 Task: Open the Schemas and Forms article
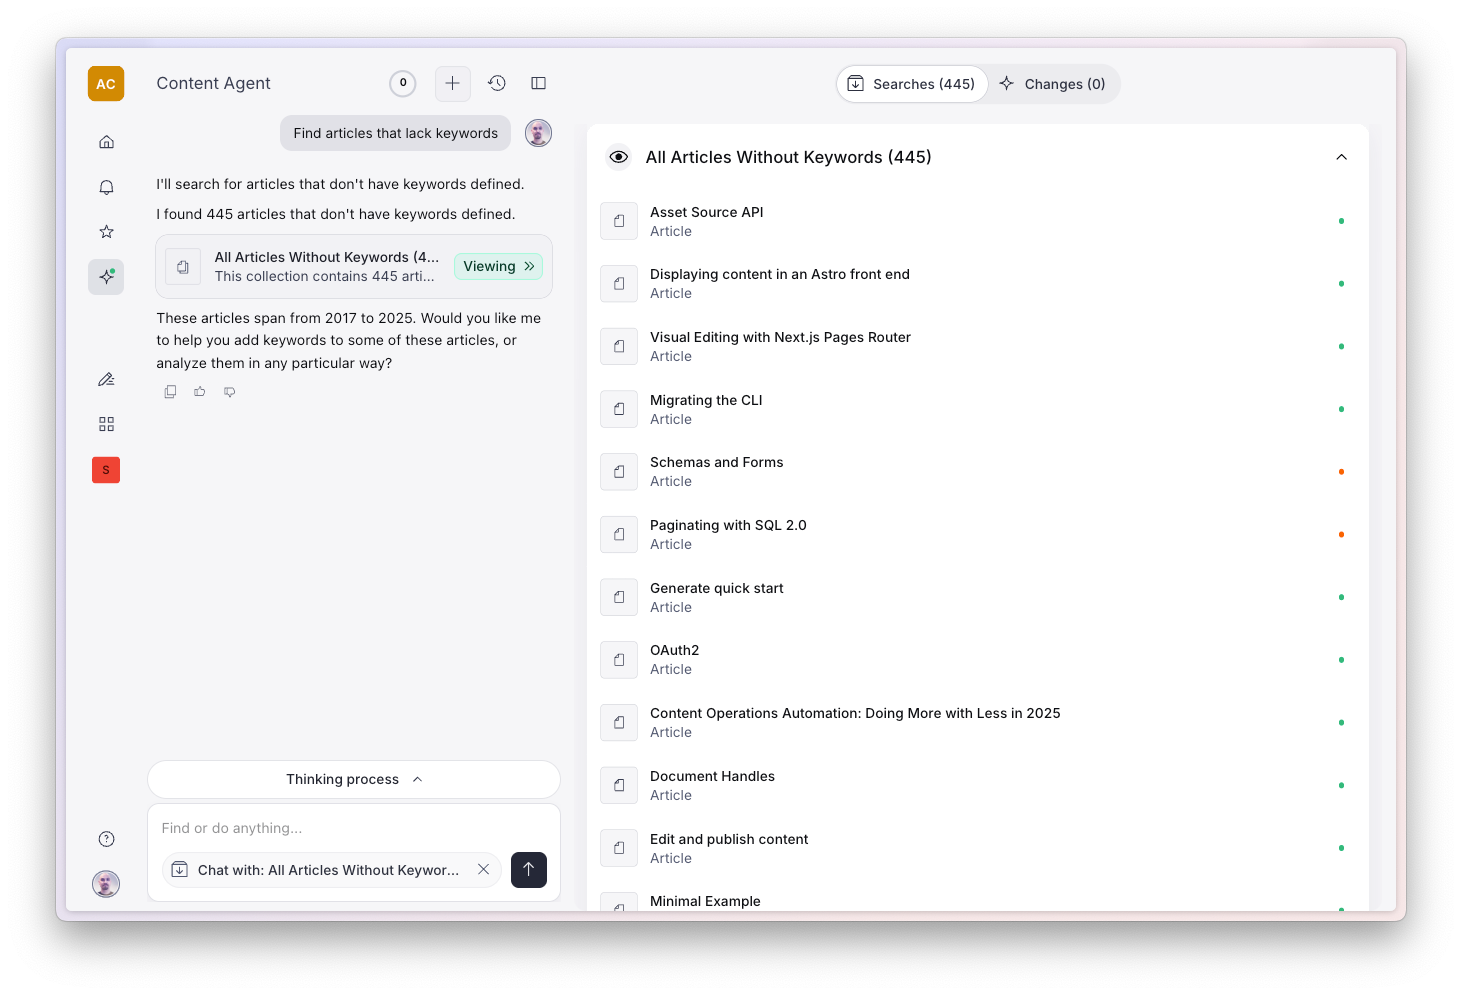(x=978, y=472)
